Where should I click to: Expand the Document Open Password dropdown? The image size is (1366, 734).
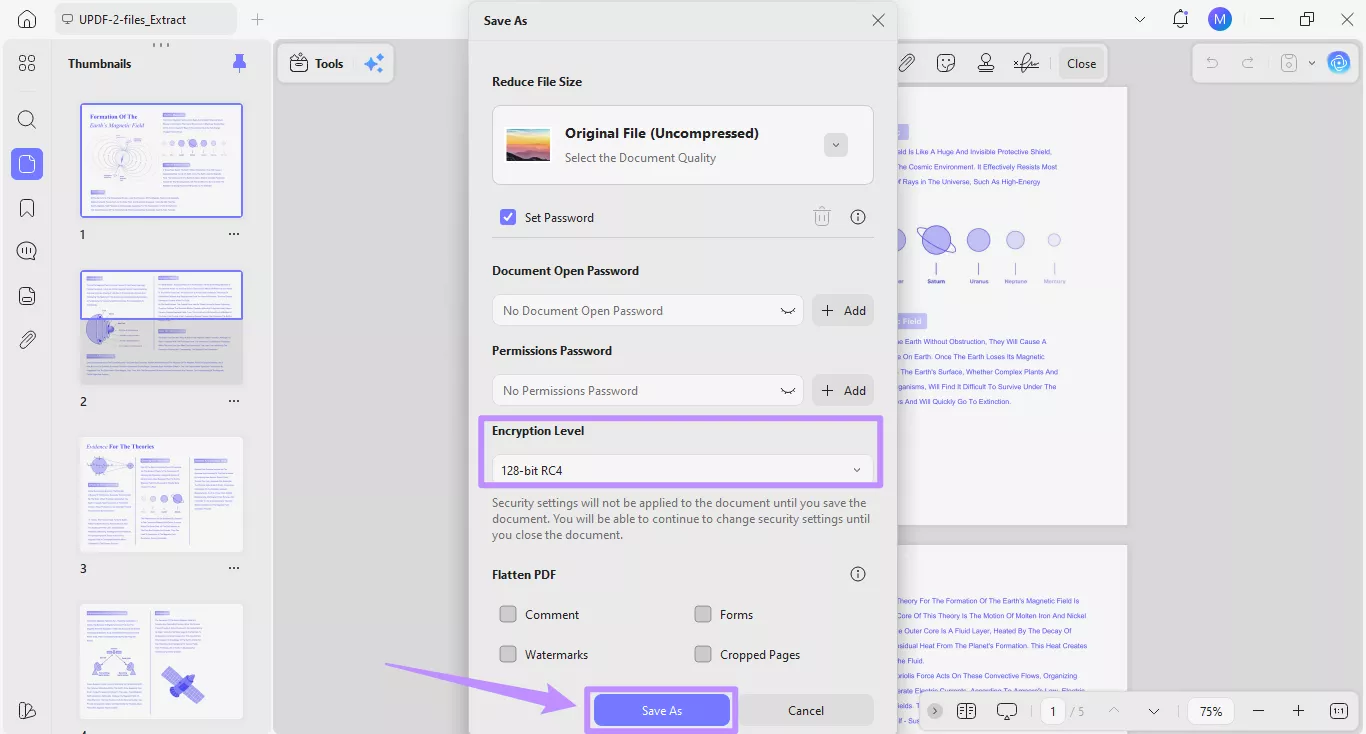pyautogui.click(x=789, y=310)
